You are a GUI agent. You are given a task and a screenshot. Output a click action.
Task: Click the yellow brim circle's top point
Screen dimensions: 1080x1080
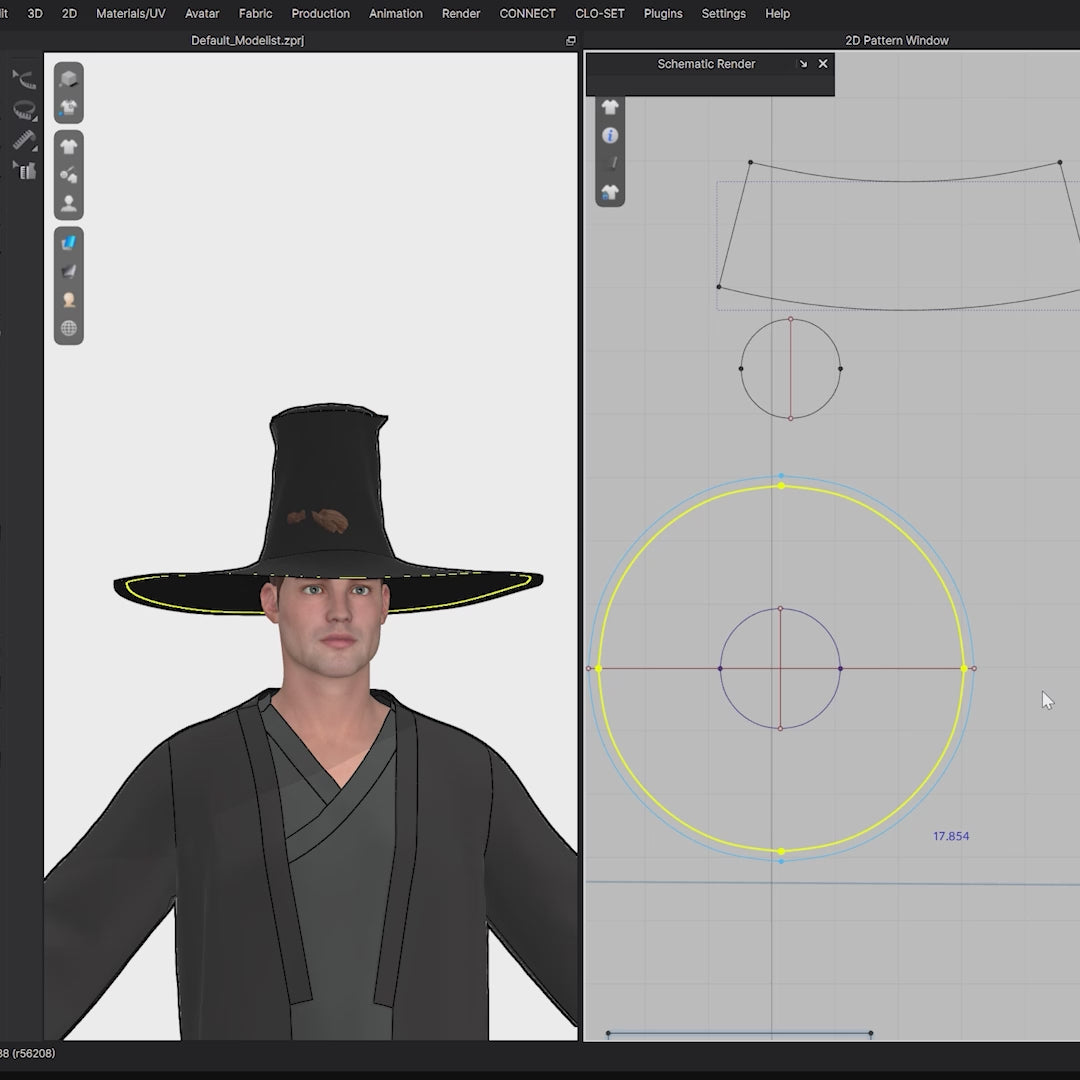click(781, 486)
